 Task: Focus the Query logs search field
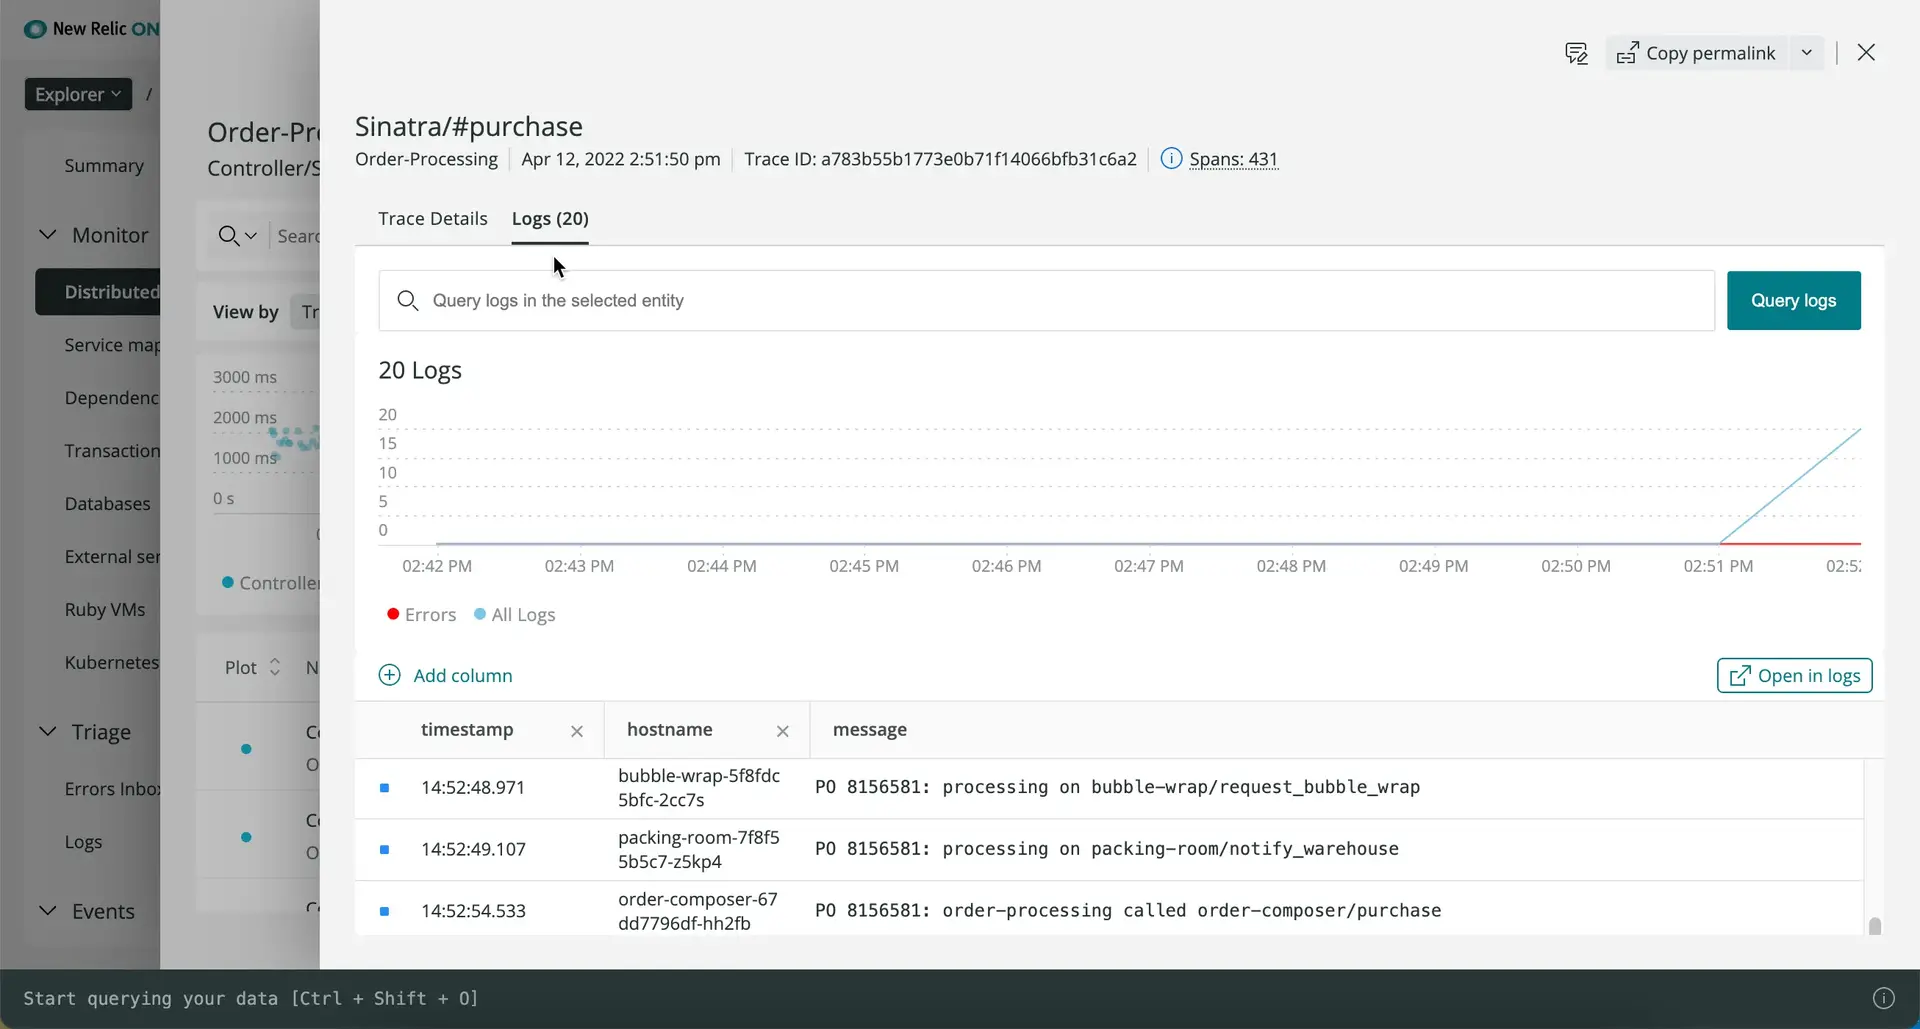(x=1046, y=300)
